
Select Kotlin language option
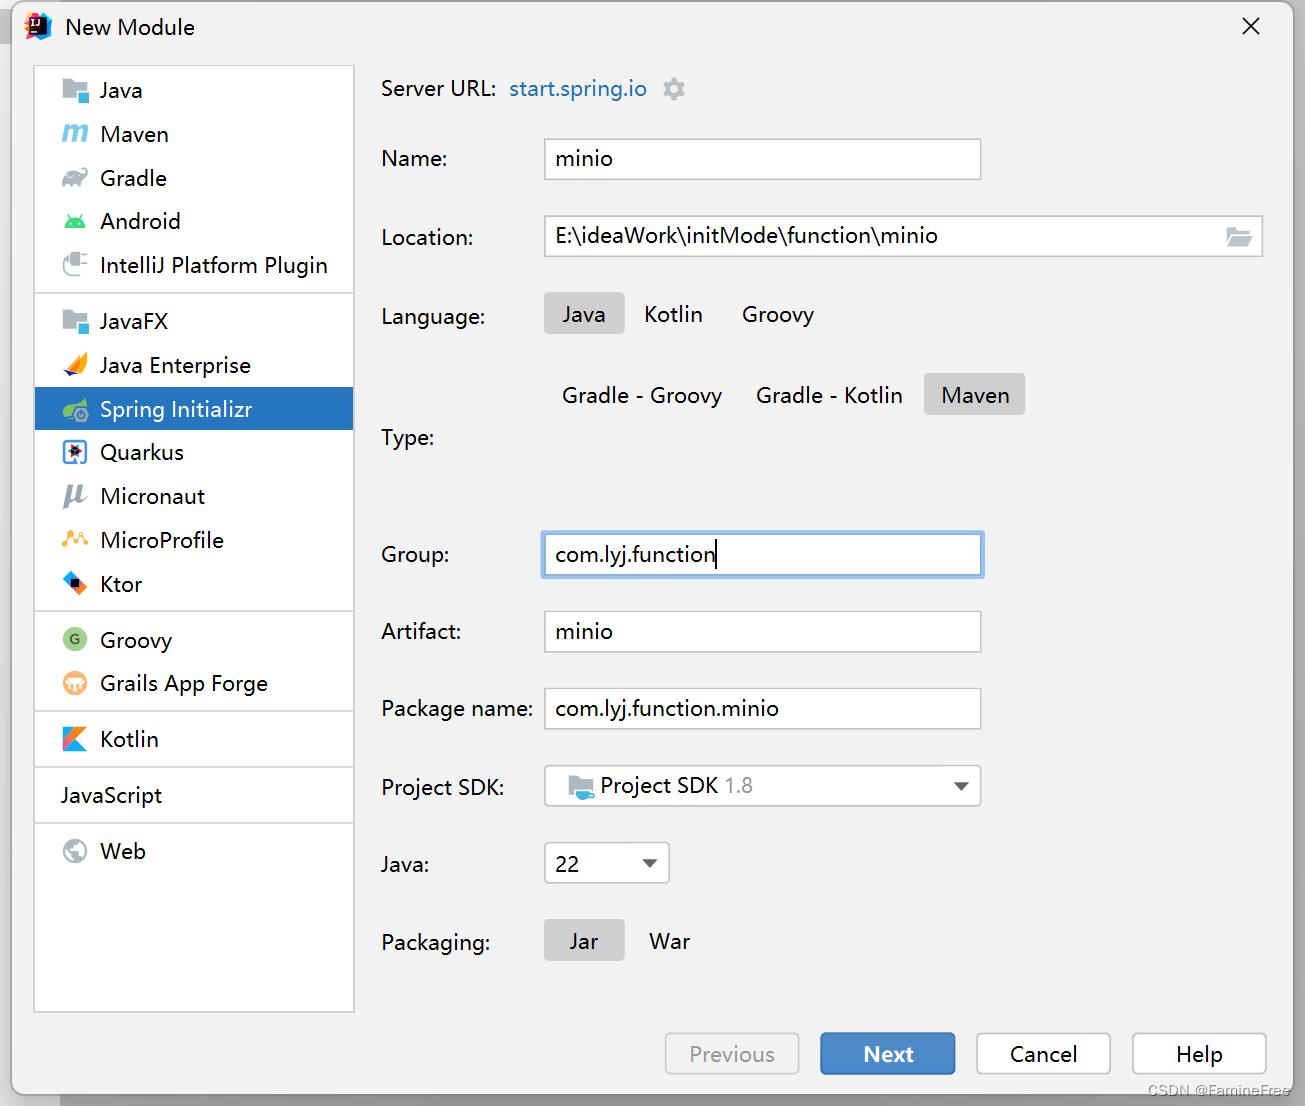tap(673, 314)
